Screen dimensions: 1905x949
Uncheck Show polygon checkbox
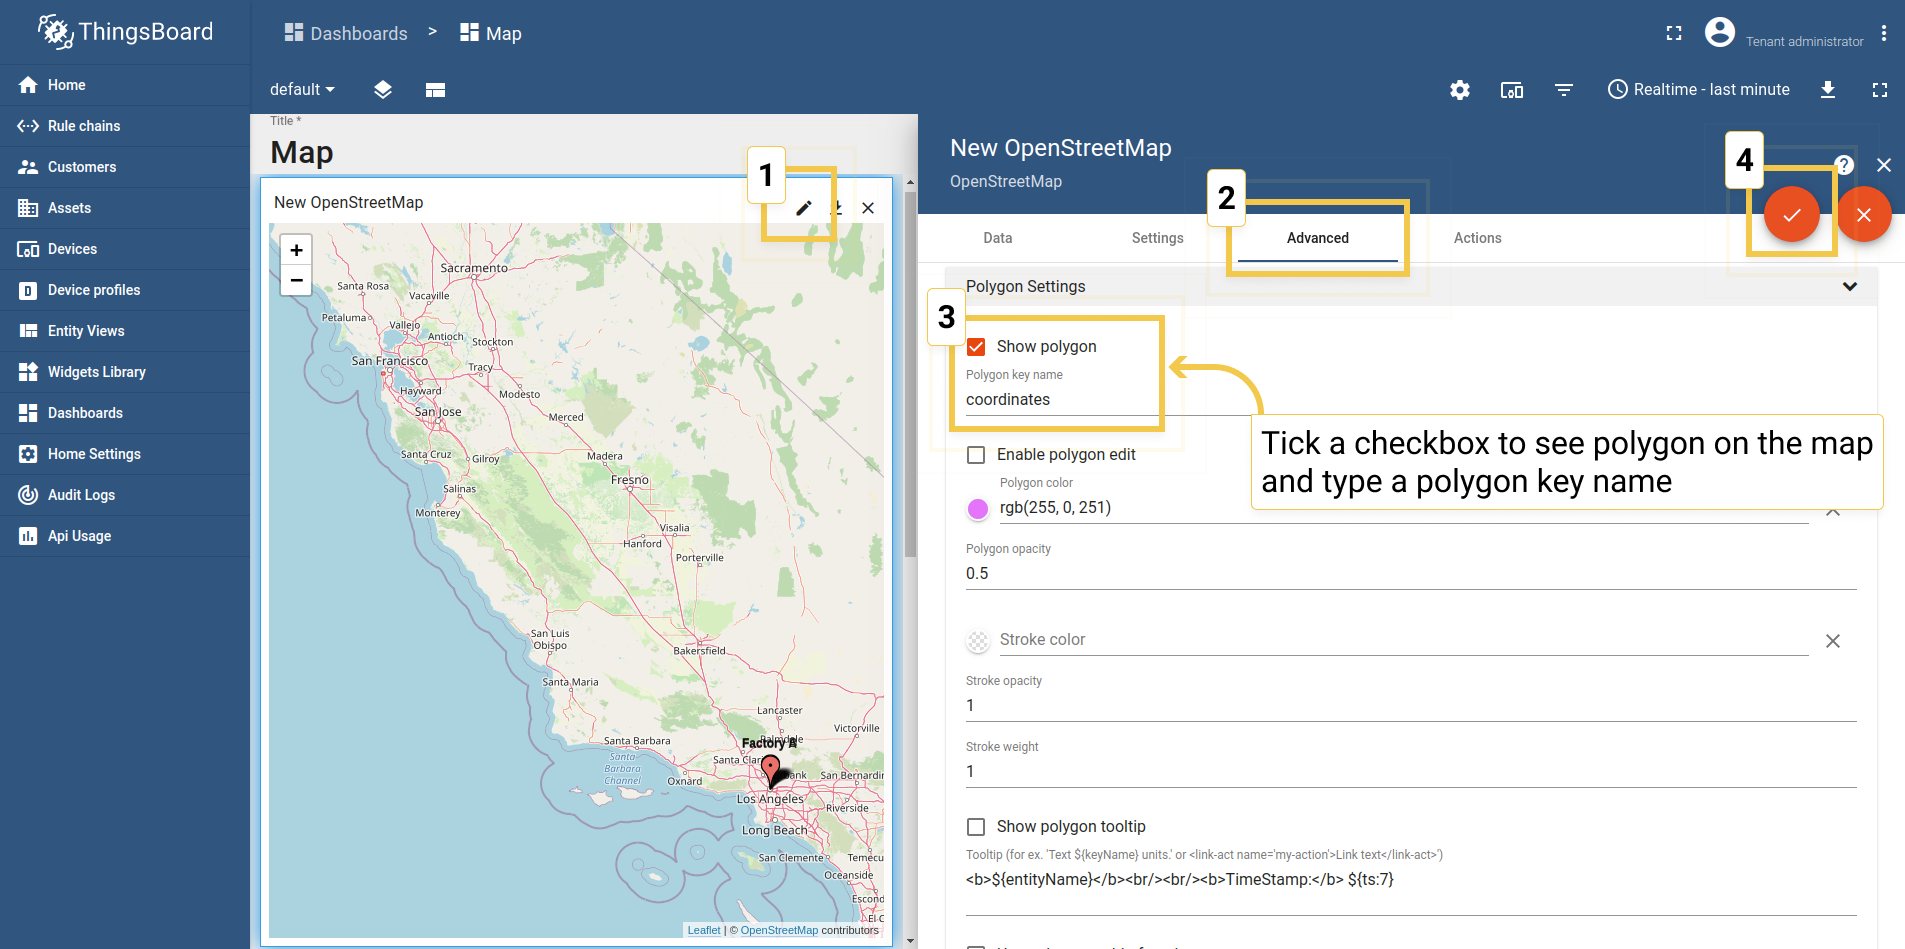tap(977, 347)
